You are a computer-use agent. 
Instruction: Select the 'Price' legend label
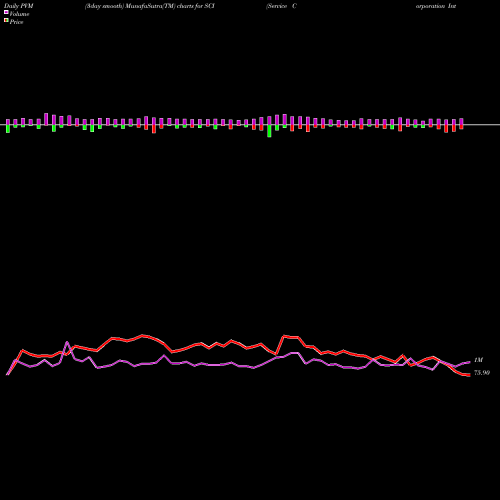pos(16,22)
